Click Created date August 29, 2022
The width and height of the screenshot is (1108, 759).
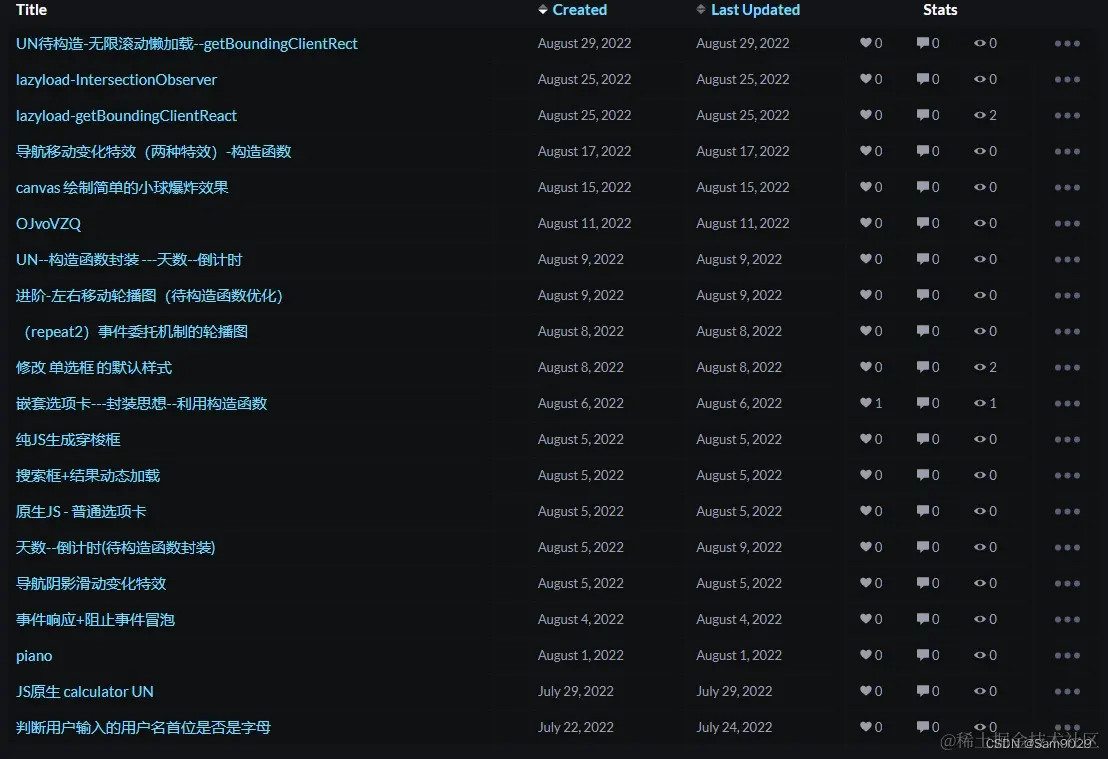pyautogui.click(x=584, y=43)
